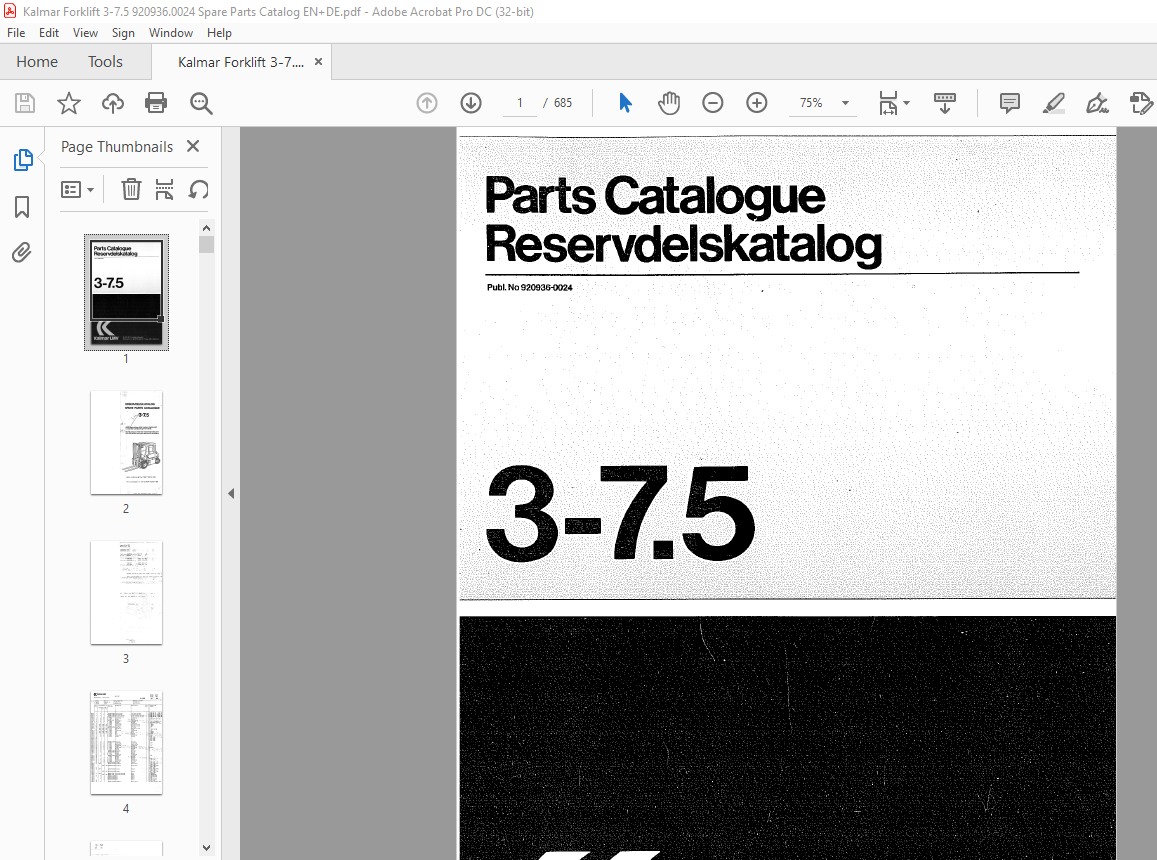Click the large '3-7.5' model text
Image resolution: width=1157 pixels, height=860 pixels.
point(620,513)
